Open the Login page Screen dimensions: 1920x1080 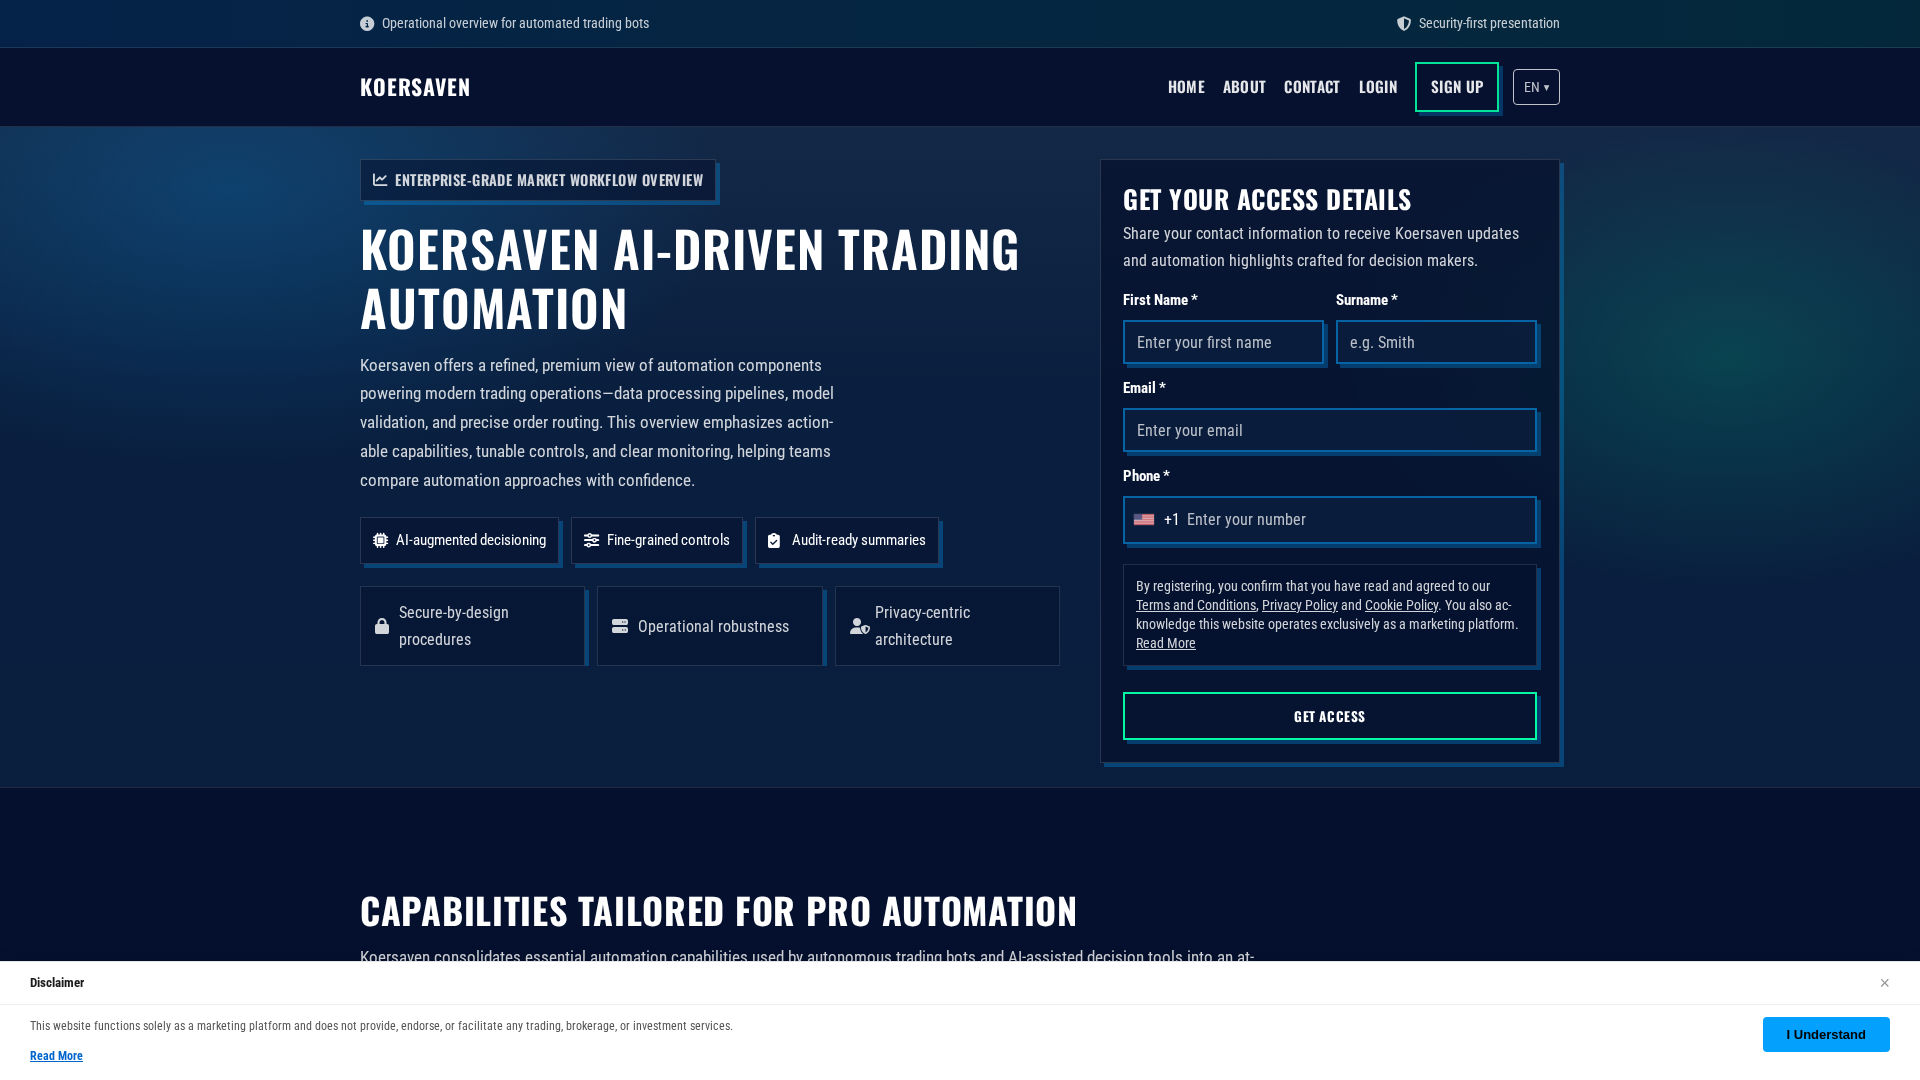coord(1378,87)
